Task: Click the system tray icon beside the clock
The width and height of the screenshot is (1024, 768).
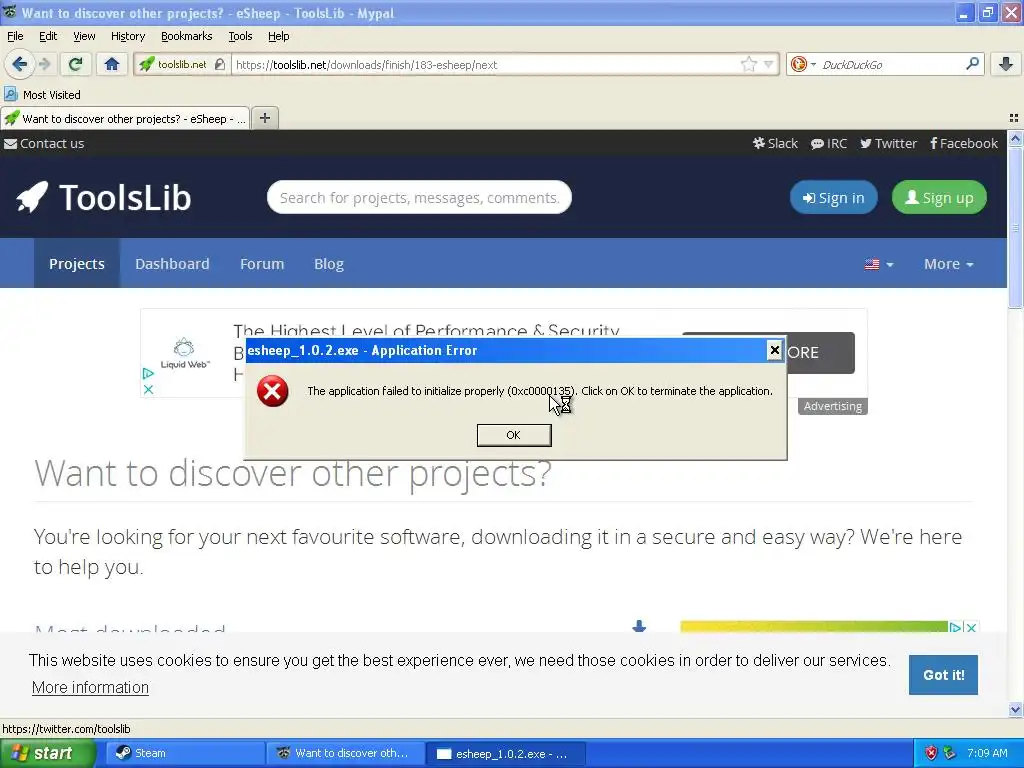Action: [950, 753]
